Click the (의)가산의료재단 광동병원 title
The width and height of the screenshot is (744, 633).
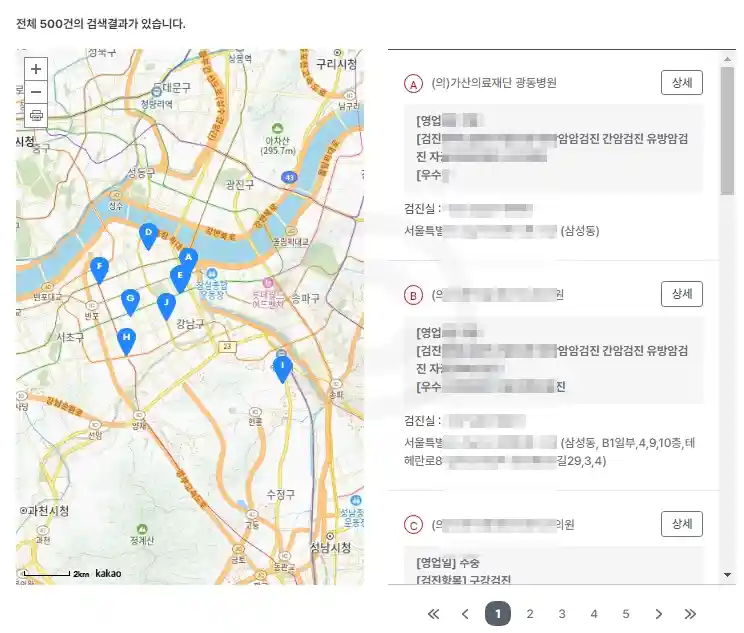click(x=493, y=83)
